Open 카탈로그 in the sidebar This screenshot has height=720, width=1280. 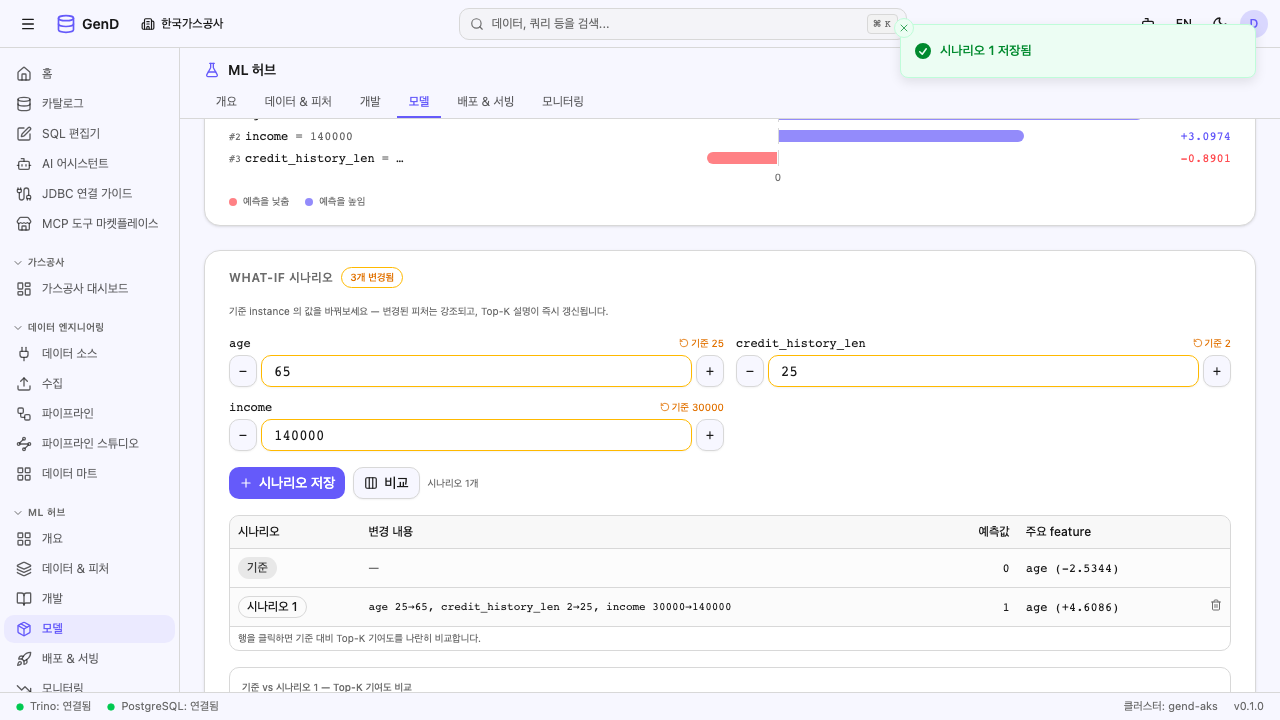(x=90, y=104)
